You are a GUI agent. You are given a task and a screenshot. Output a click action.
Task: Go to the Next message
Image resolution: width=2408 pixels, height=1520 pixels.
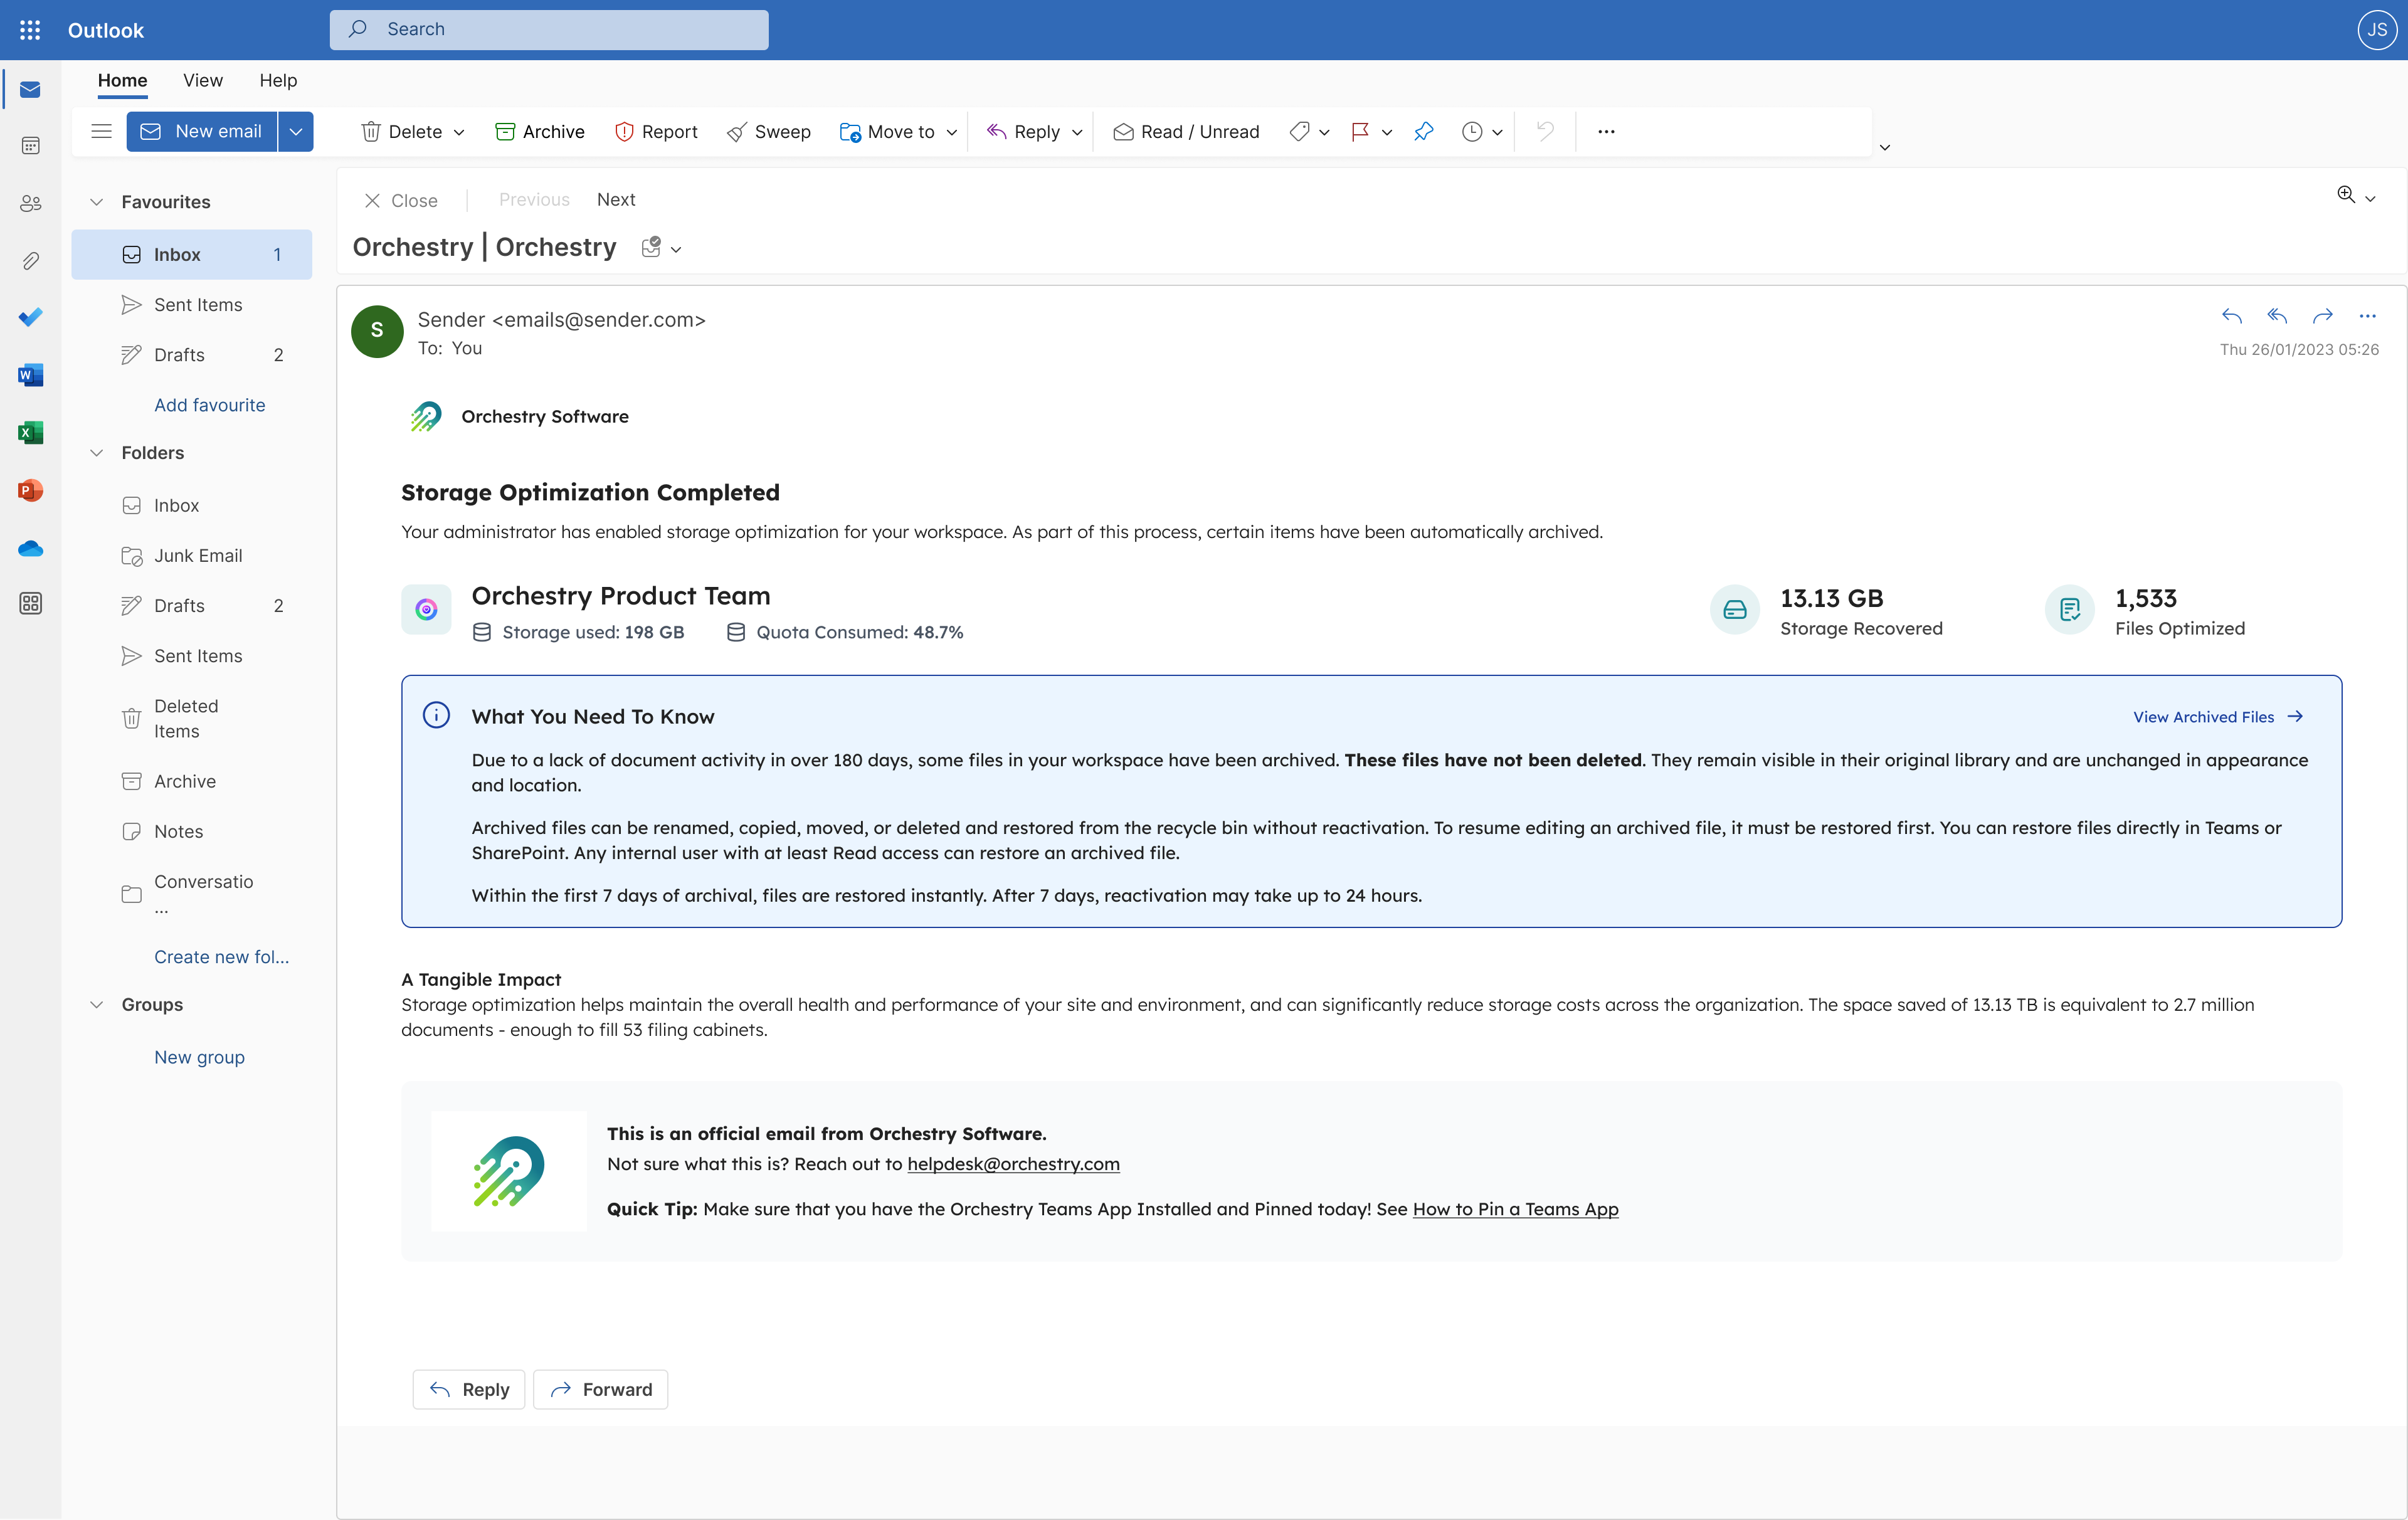616,200
